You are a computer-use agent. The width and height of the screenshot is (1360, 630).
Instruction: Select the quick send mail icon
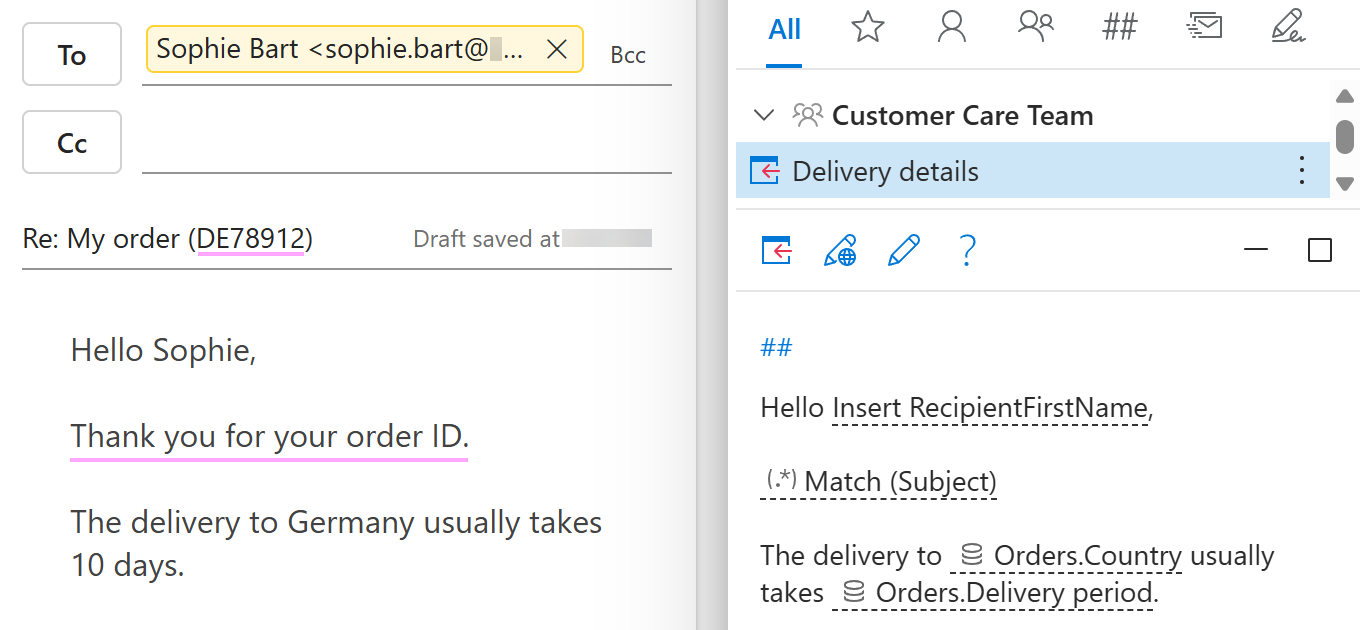pyautogui.click(x=1204, y=27)
